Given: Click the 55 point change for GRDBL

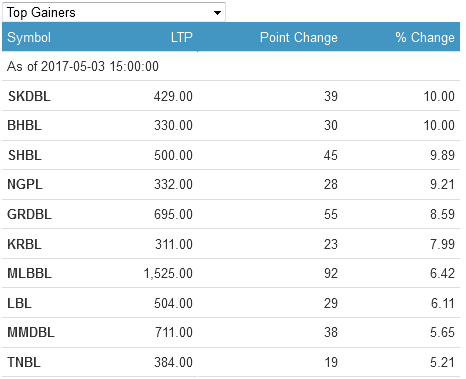Looking at the screenshot, I should [331, 214].
